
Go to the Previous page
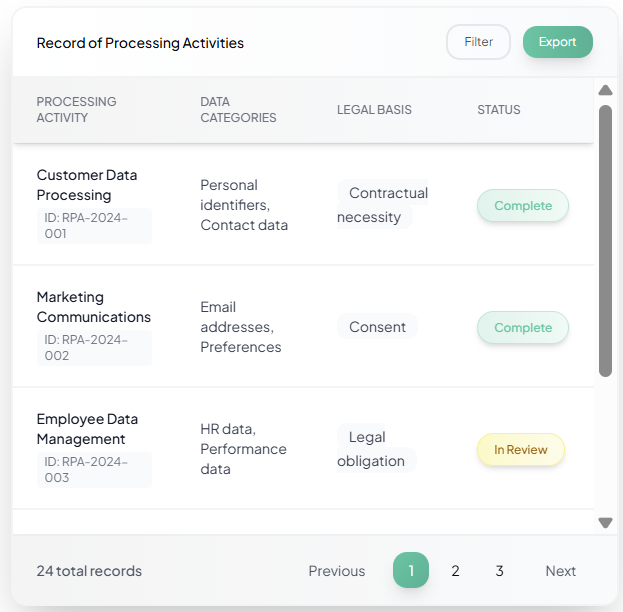point(336,571)
